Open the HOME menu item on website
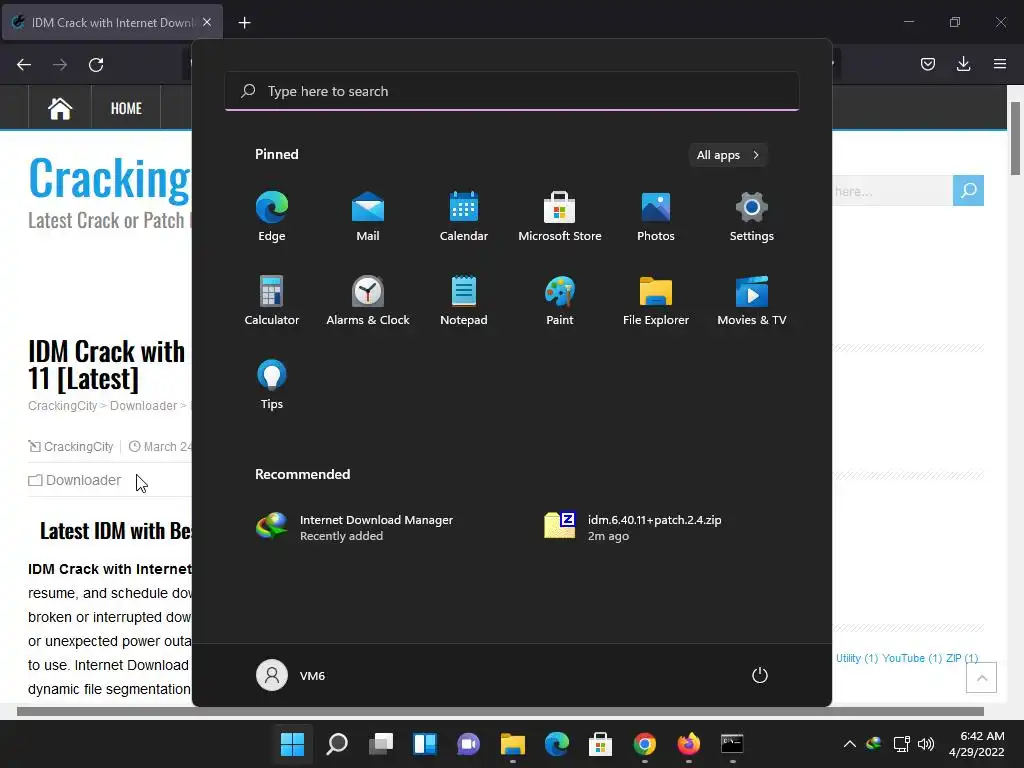The width and height of the screenshot is (1024, 768). pyautogui.click(x=126, y=108)
